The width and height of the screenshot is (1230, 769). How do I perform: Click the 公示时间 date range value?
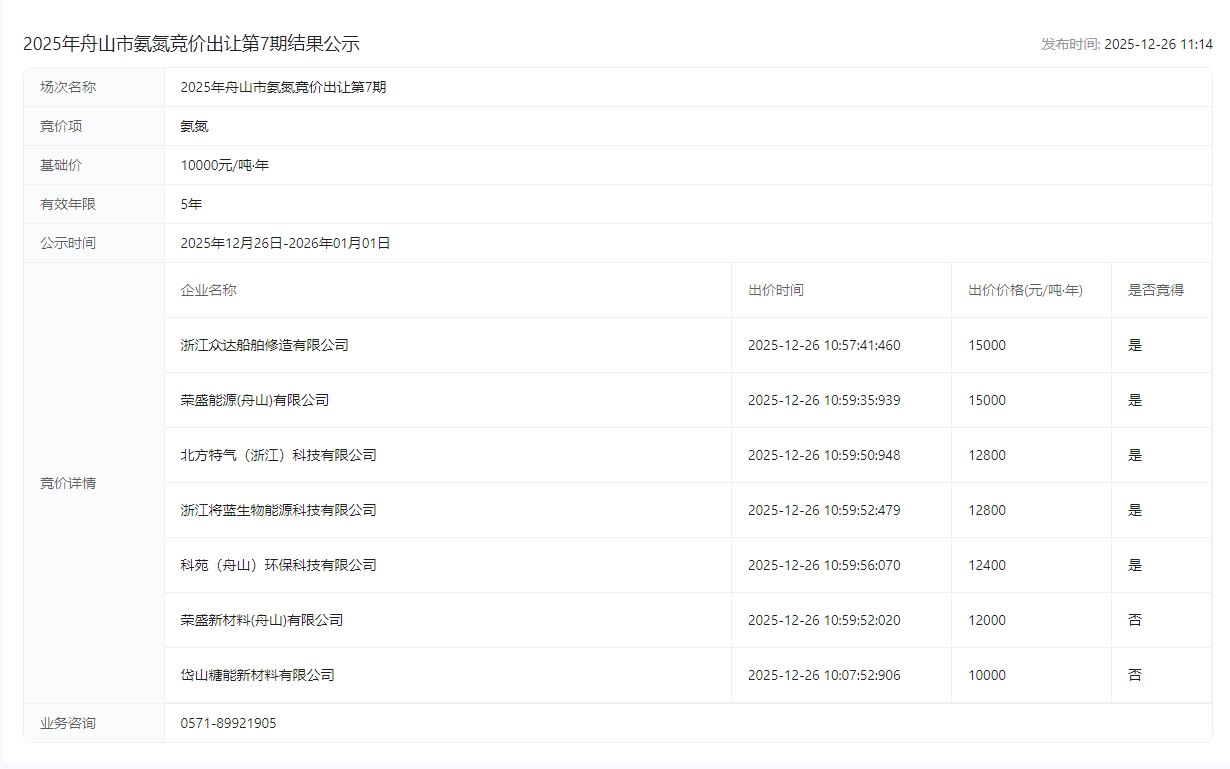pos(285,243)
